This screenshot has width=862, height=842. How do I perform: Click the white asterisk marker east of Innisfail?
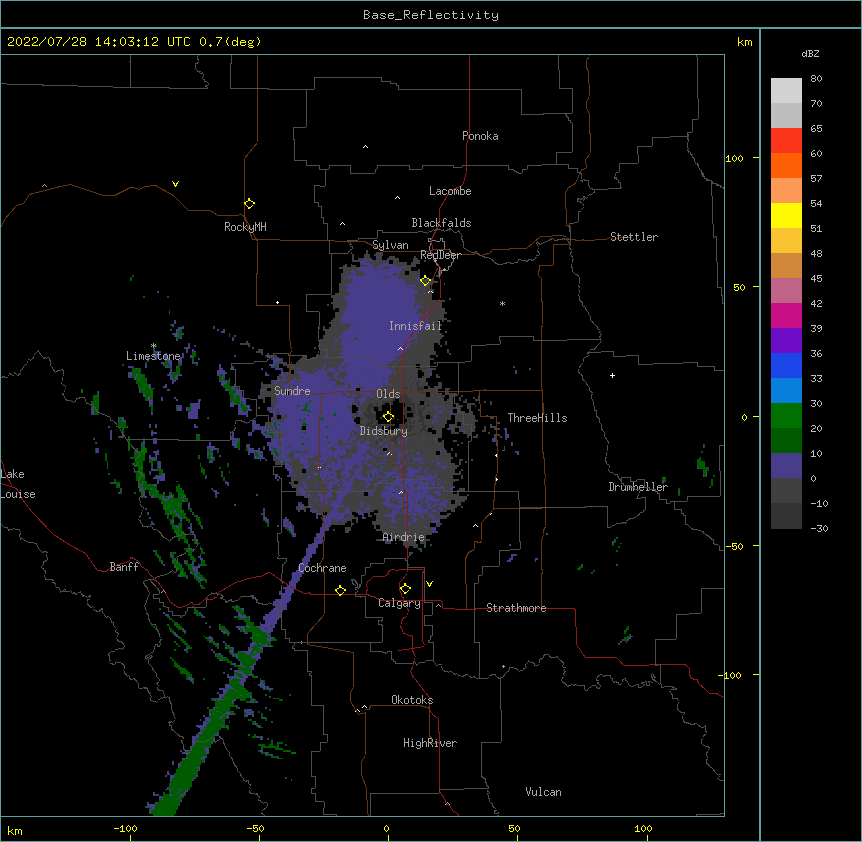(502, 303)
